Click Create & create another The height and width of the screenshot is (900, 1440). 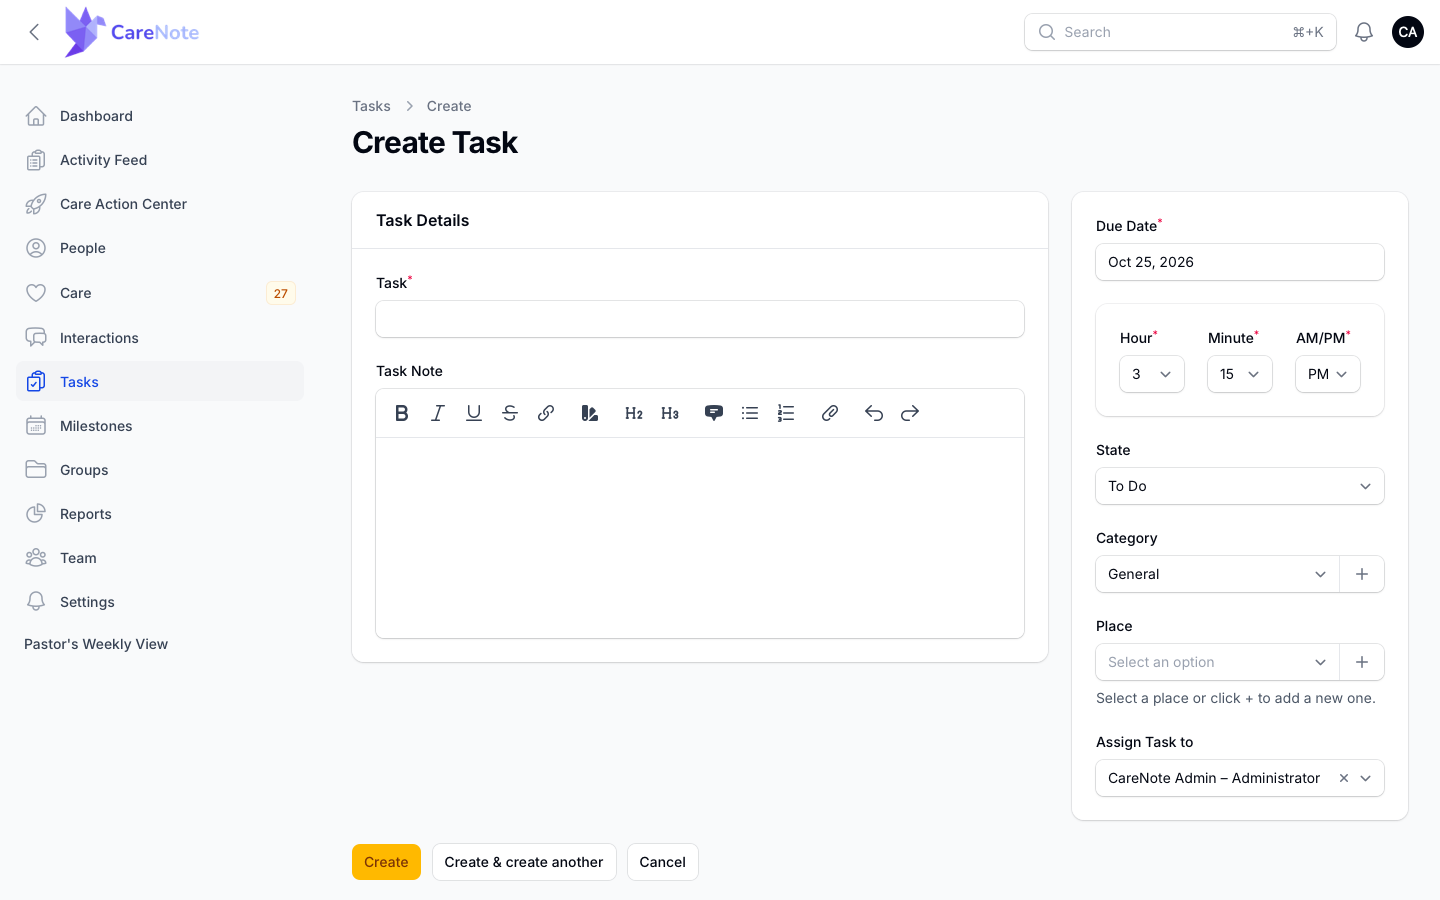click(524, 862)
